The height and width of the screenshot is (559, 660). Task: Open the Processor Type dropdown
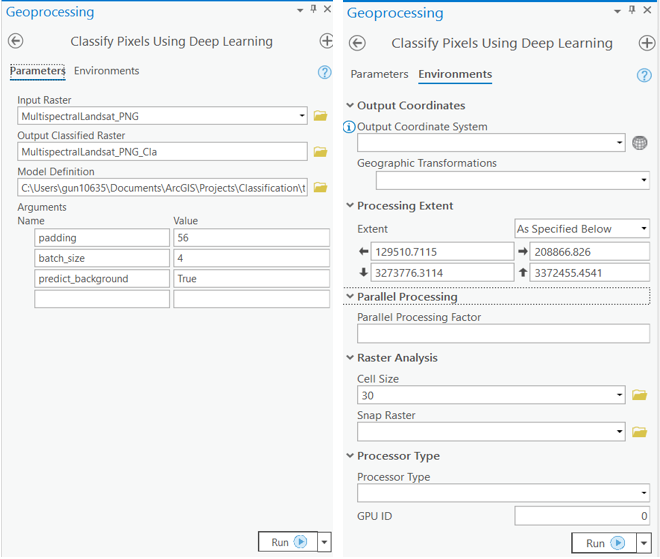(x=503, y=493)
